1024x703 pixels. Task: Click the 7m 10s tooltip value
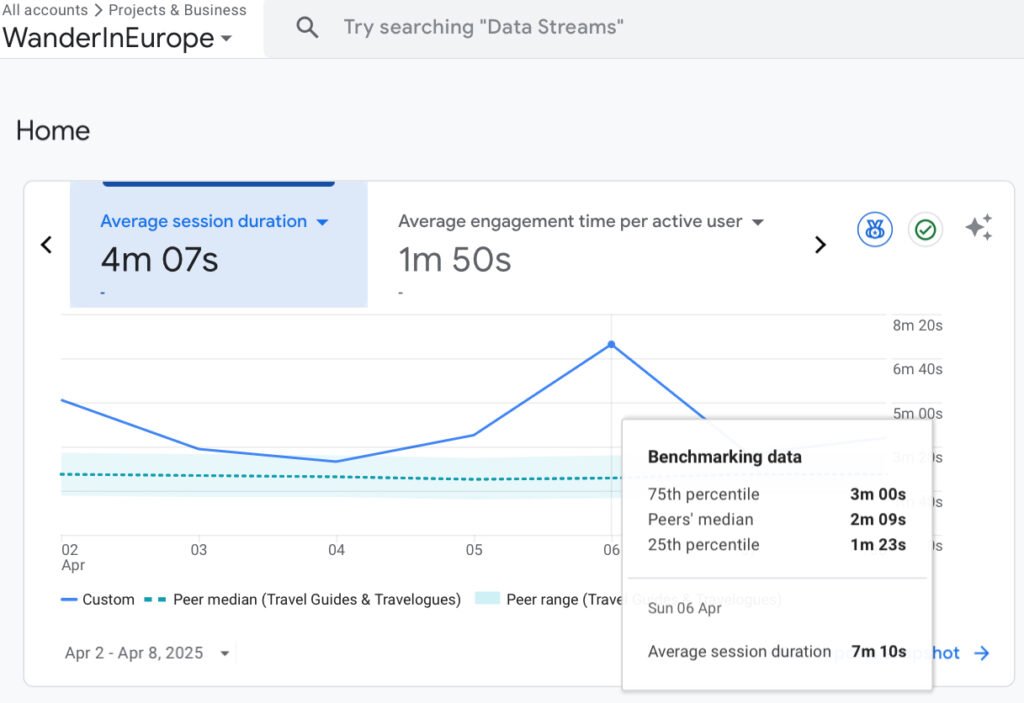[x=879, y=651]
